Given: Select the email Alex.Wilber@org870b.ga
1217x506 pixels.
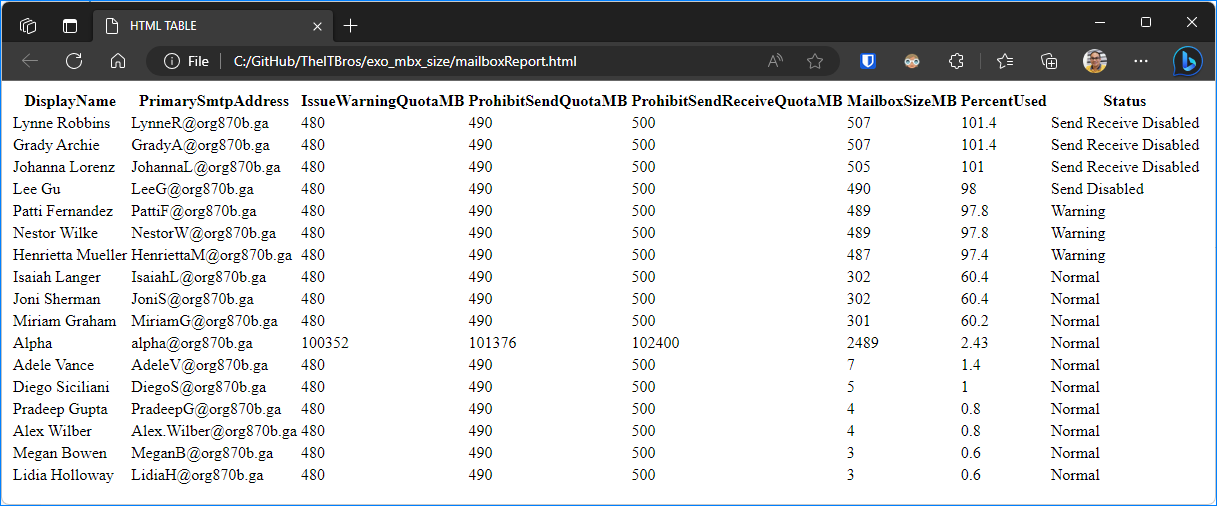Looking at the screenshot, I should coord(214,431).
